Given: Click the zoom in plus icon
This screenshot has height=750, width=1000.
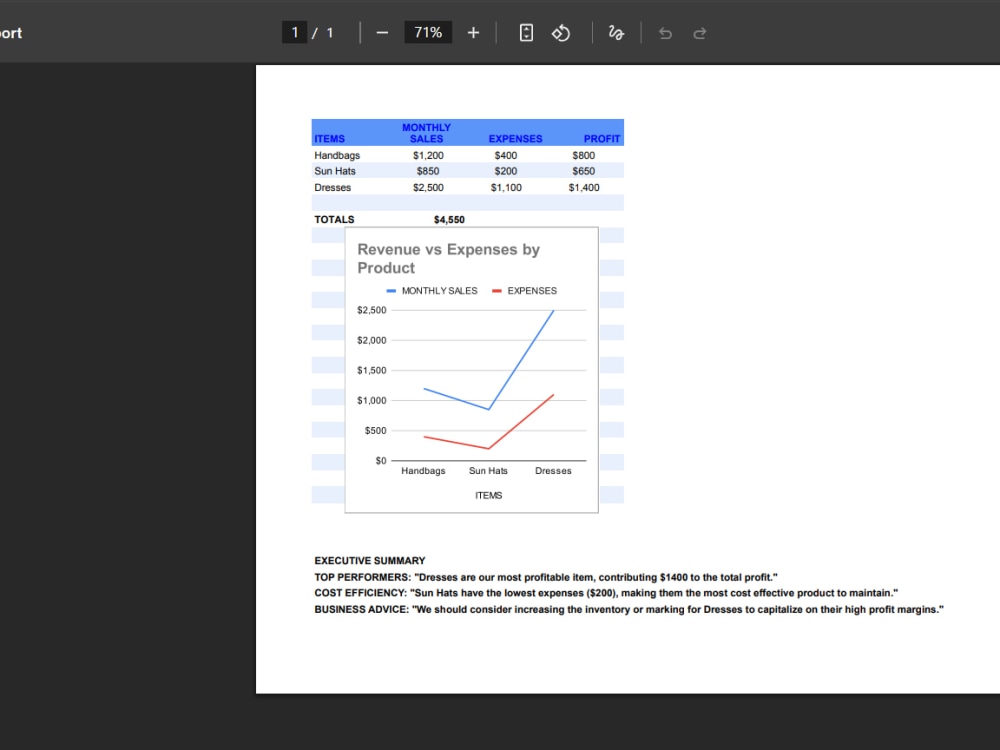Looking at the screenshot, I should (x=473, y=33).
